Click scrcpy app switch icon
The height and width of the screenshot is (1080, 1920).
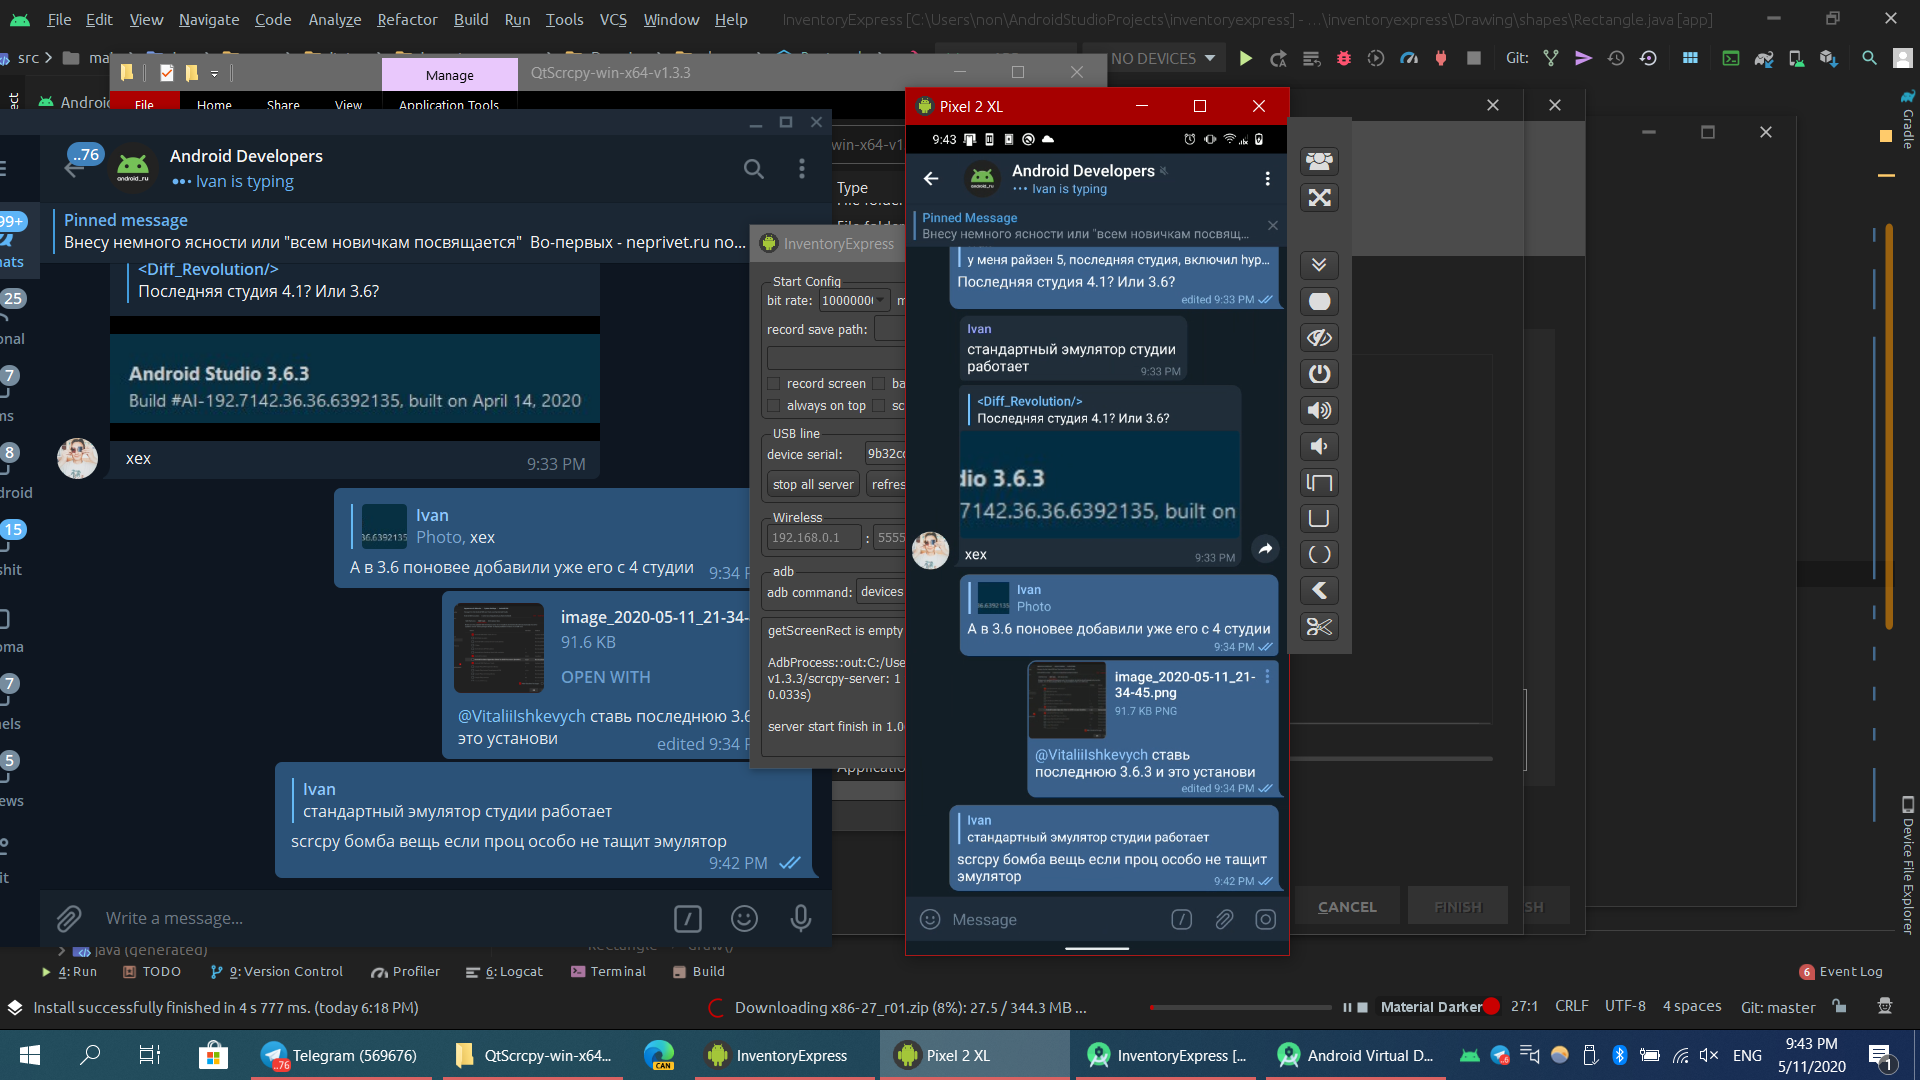tap(1319, 483)
